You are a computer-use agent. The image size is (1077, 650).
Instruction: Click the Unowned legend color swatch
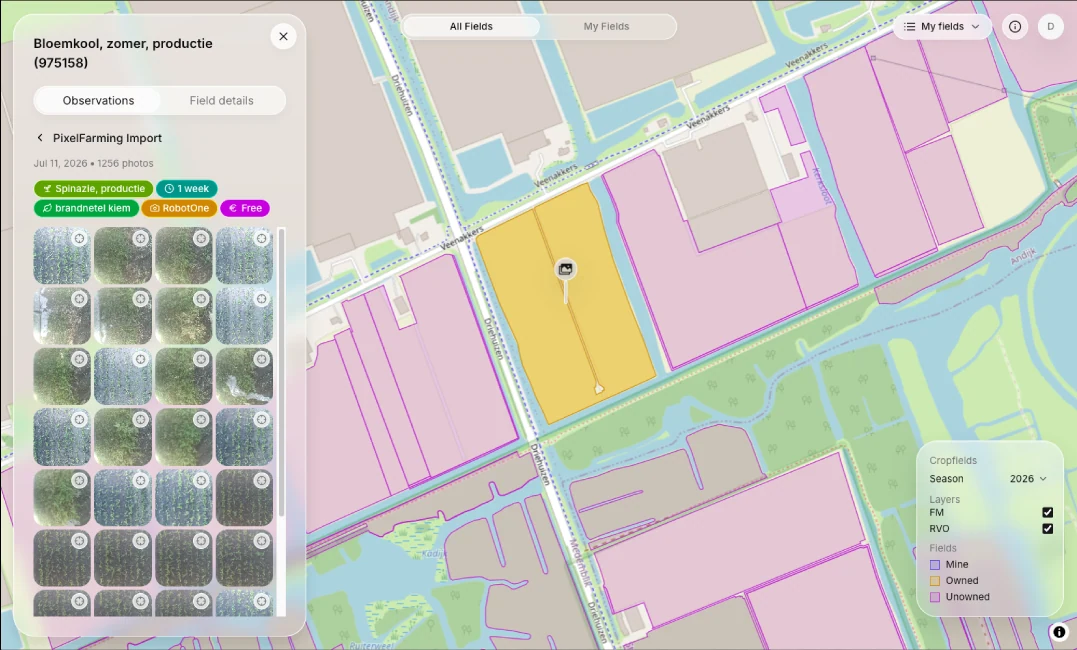click(935, 598)
